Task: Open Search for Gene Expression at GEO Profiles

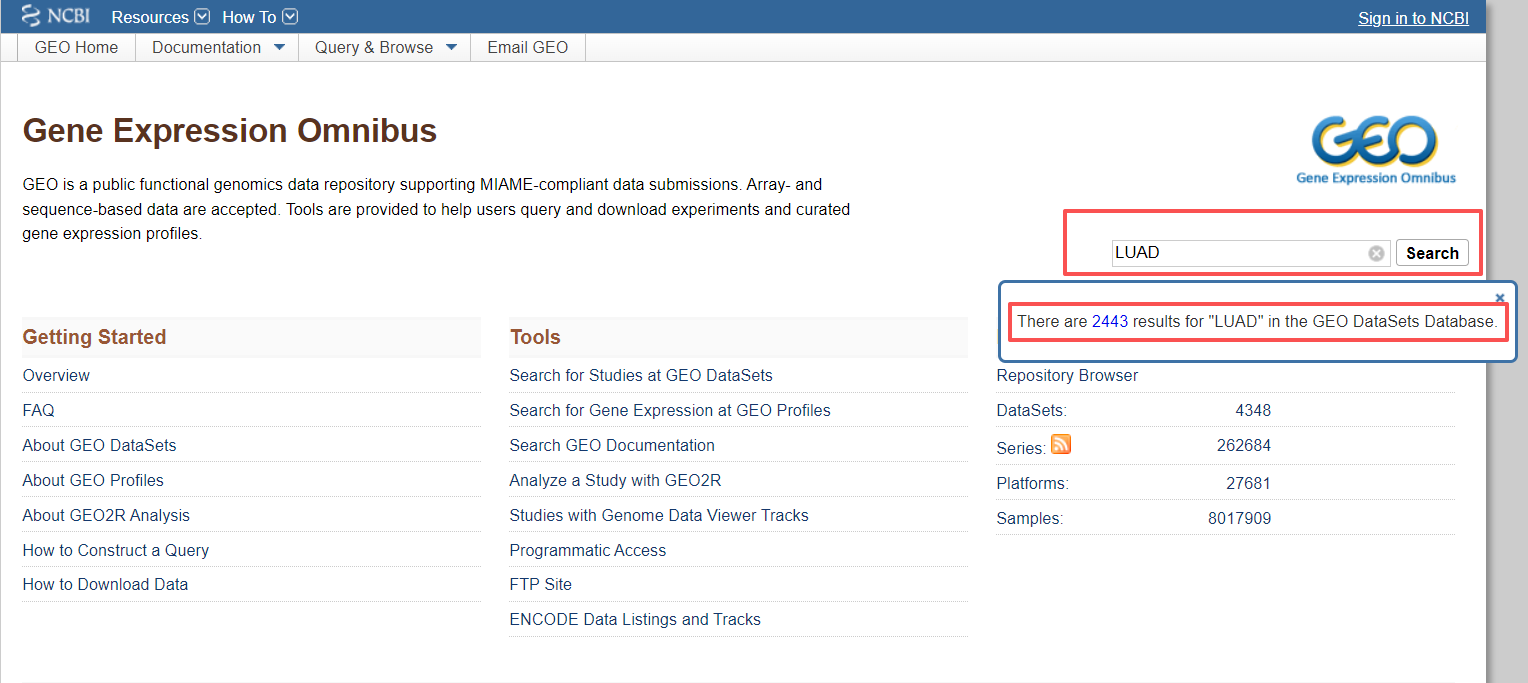Action: click(x=670, y=410)
